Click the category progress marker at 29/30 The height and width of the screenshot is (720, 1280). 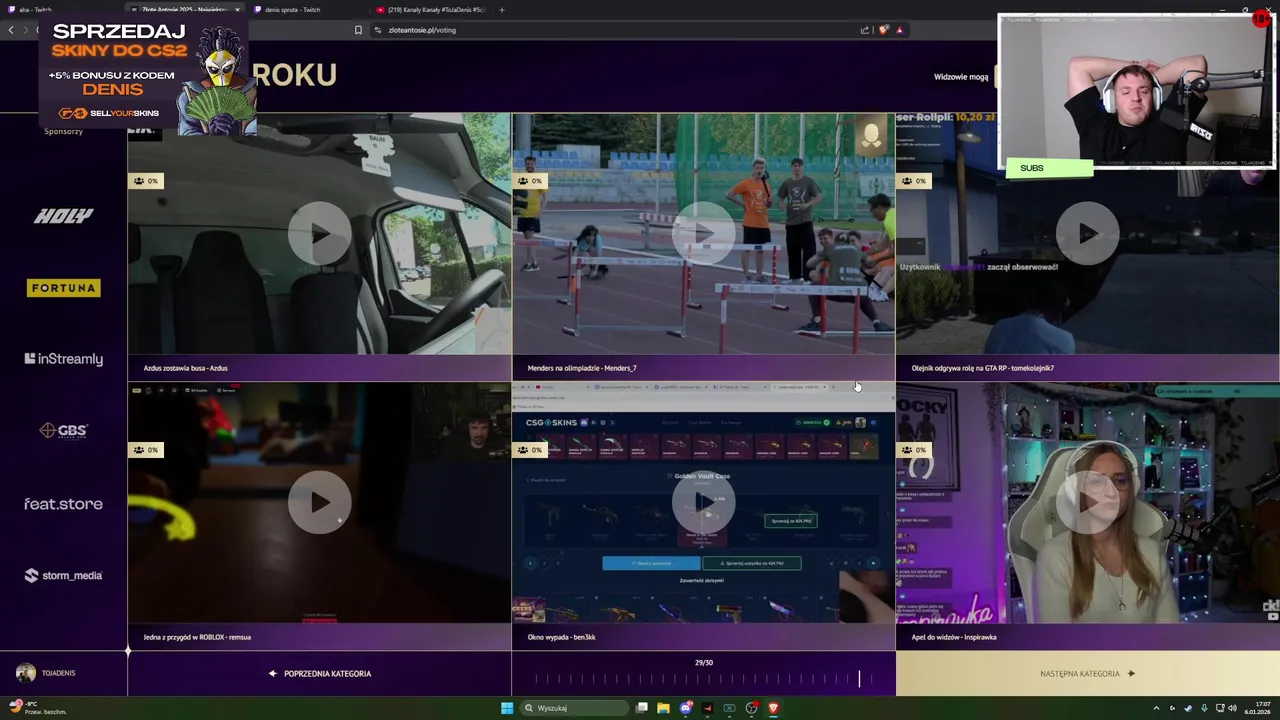[859, 679]
